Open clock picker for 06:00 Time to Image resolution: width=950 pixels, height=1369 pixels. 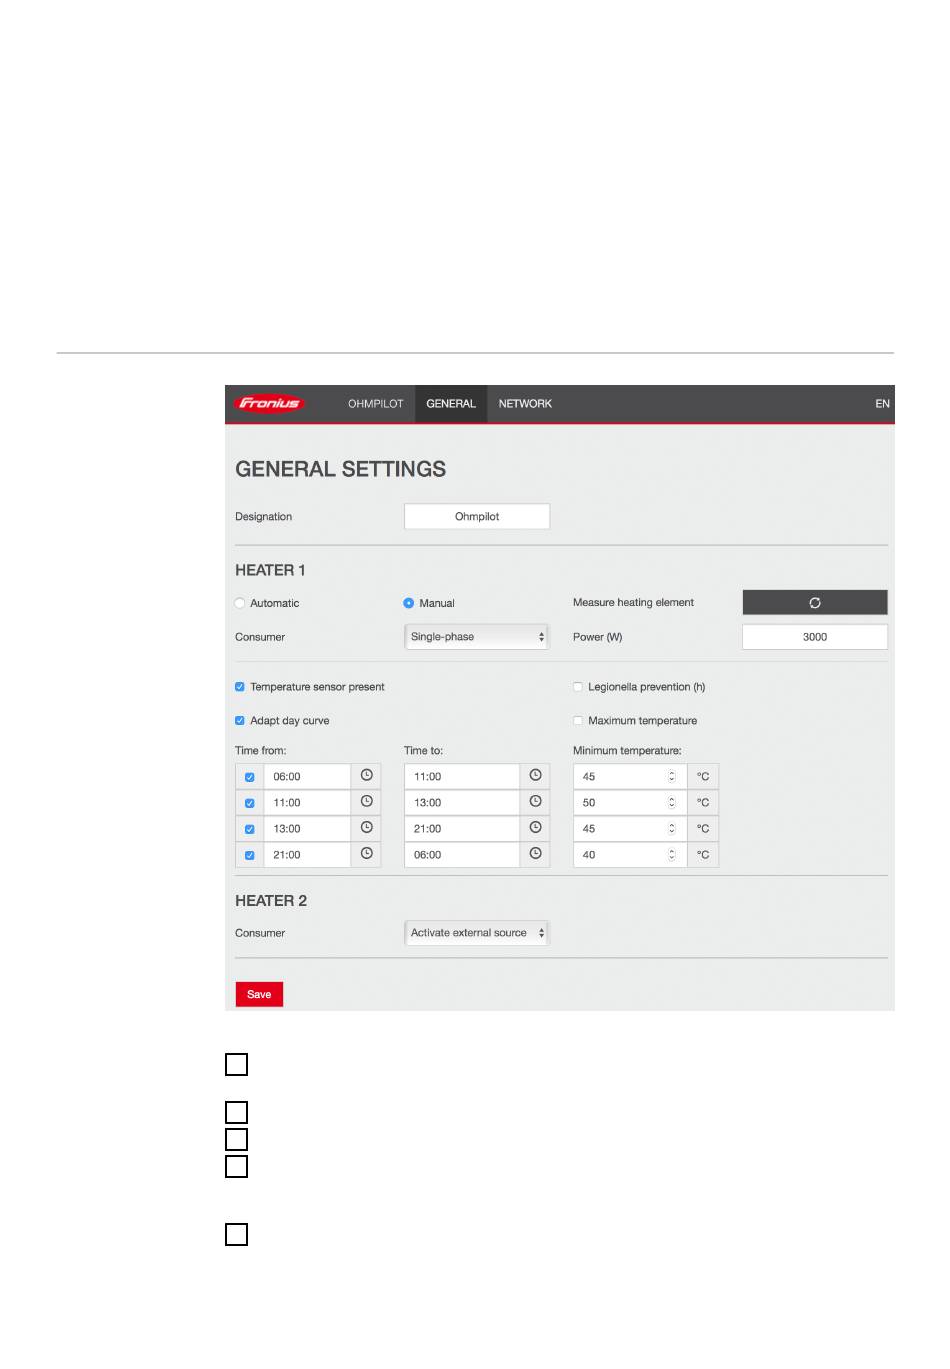click(x=536, y=854)
